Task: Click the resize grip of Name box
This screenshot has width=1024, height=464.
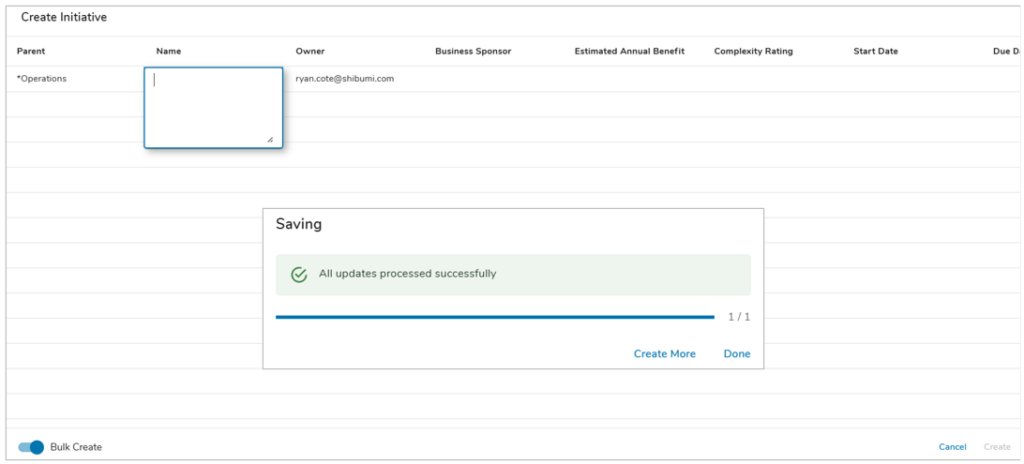Action: click(x=270, y=139)
